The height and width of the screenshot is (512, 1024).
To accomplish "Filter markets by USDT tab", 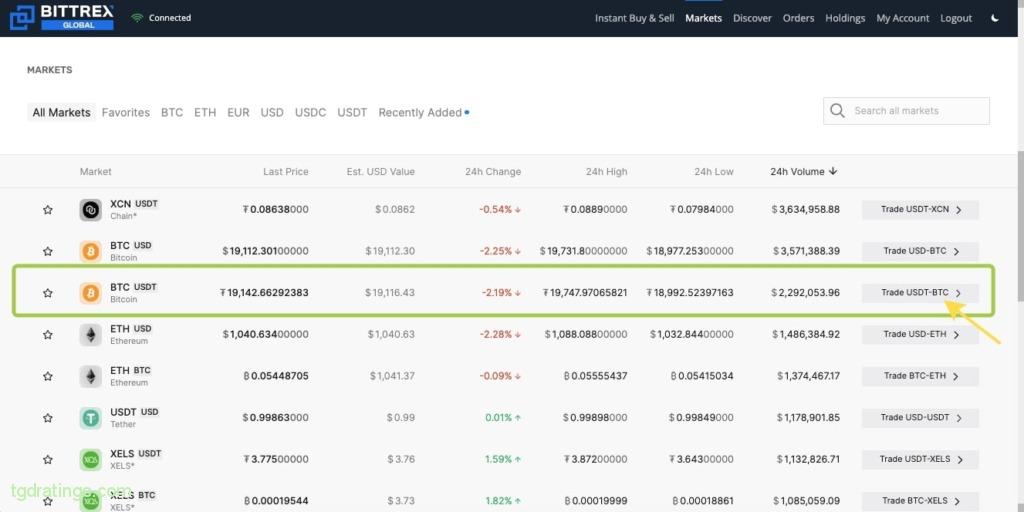I will coord(352,112).
